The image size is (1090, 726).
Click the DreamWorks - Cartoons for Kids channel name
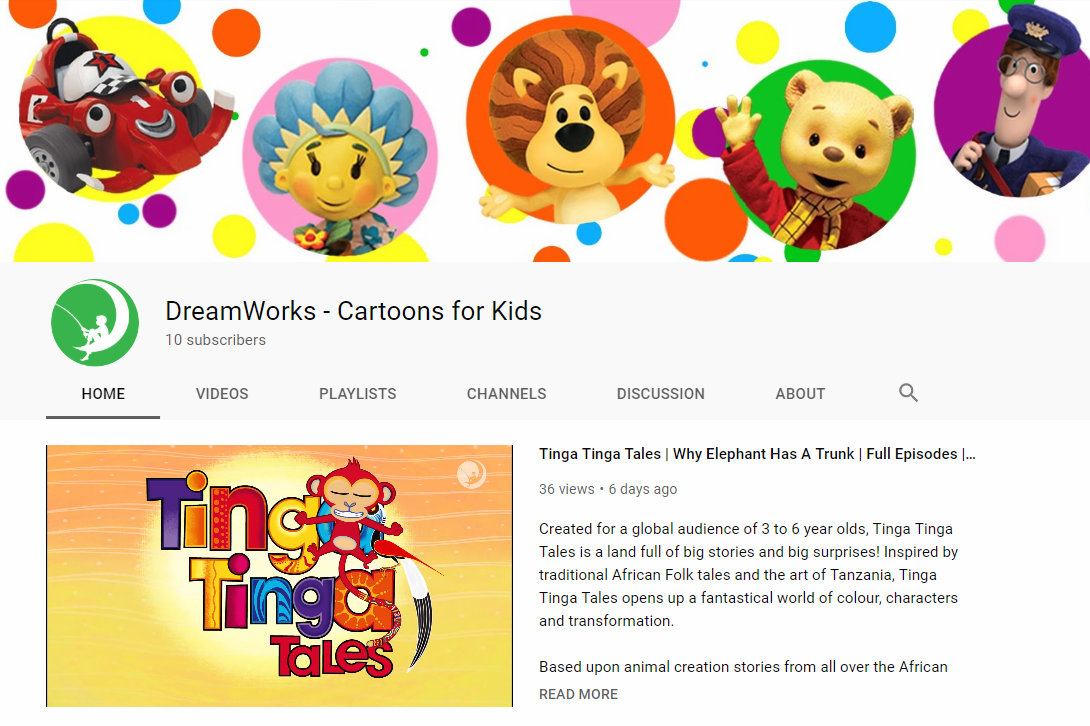(353, 311)
